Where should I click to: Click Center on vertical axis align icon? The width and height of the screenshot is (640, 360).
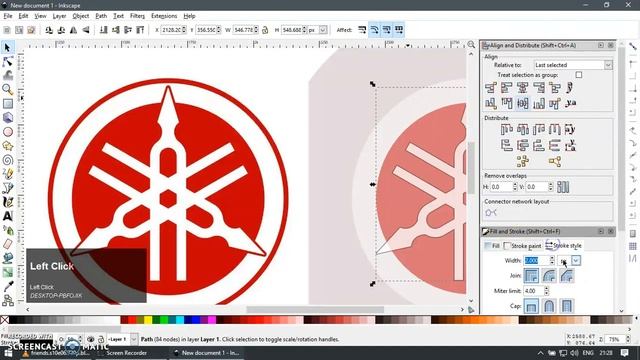coord(522,88)
